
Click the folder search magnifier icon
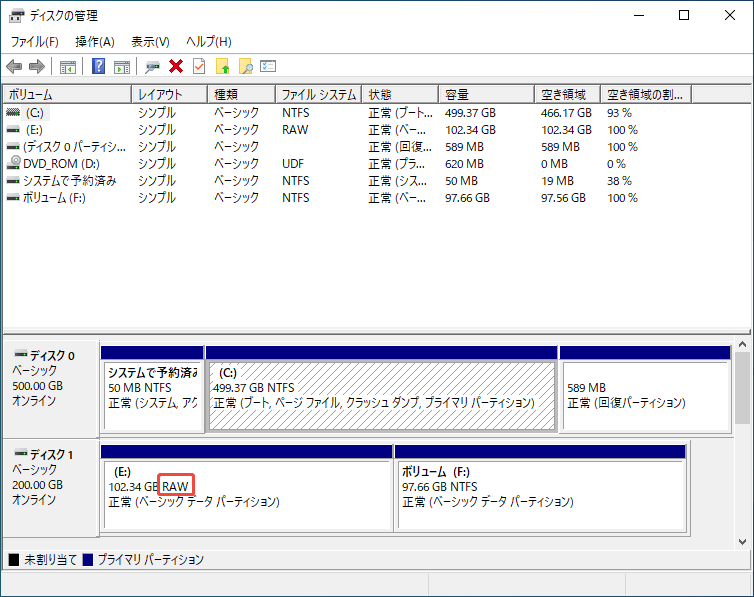pyautogui.click(x=245, y=66)
